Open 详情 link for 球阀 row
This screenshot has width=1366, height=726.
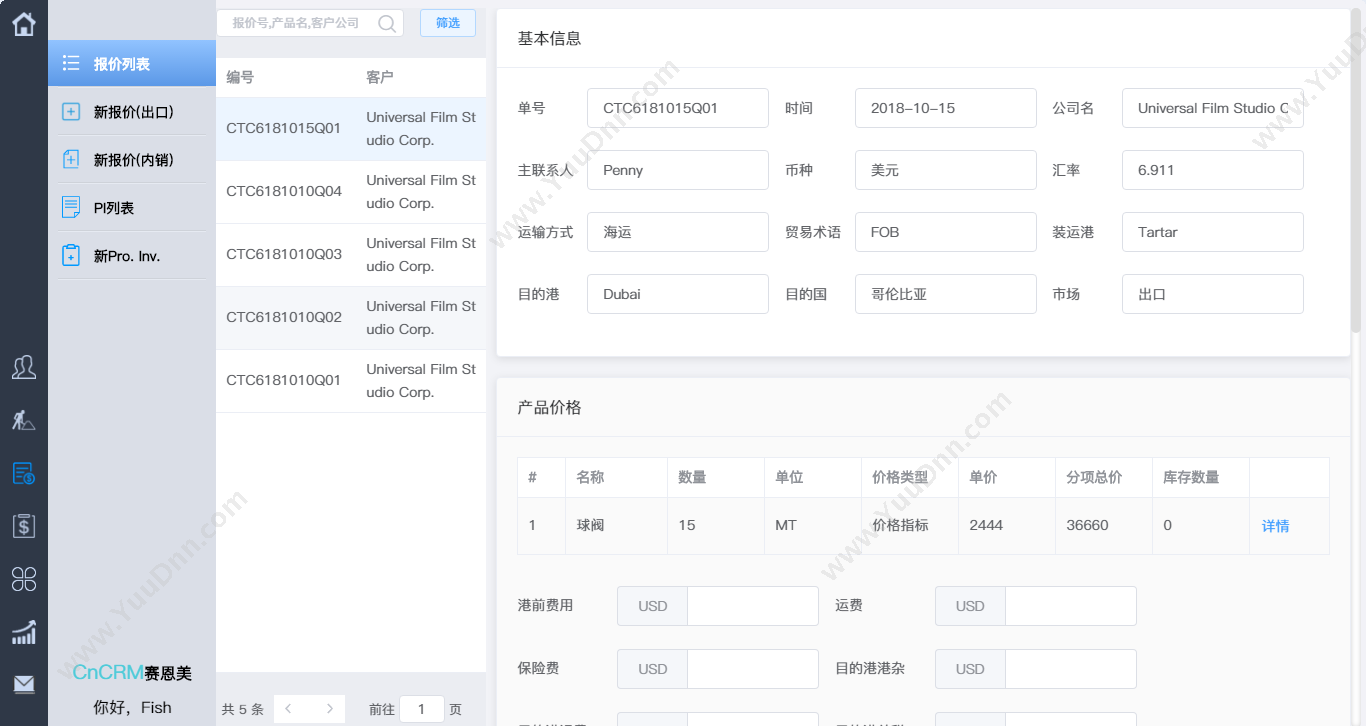pyautogui.click(x=1275, y=526)
